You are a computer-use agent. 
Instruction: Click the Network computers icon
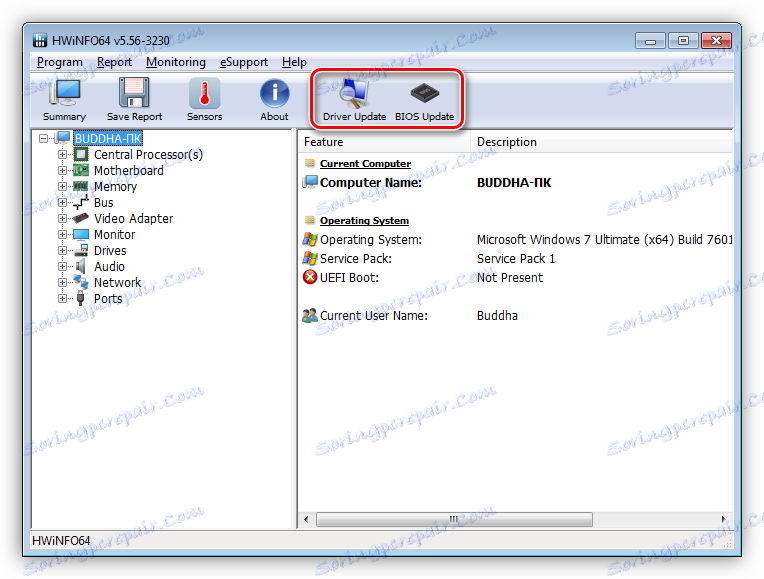tap(81, 282)
